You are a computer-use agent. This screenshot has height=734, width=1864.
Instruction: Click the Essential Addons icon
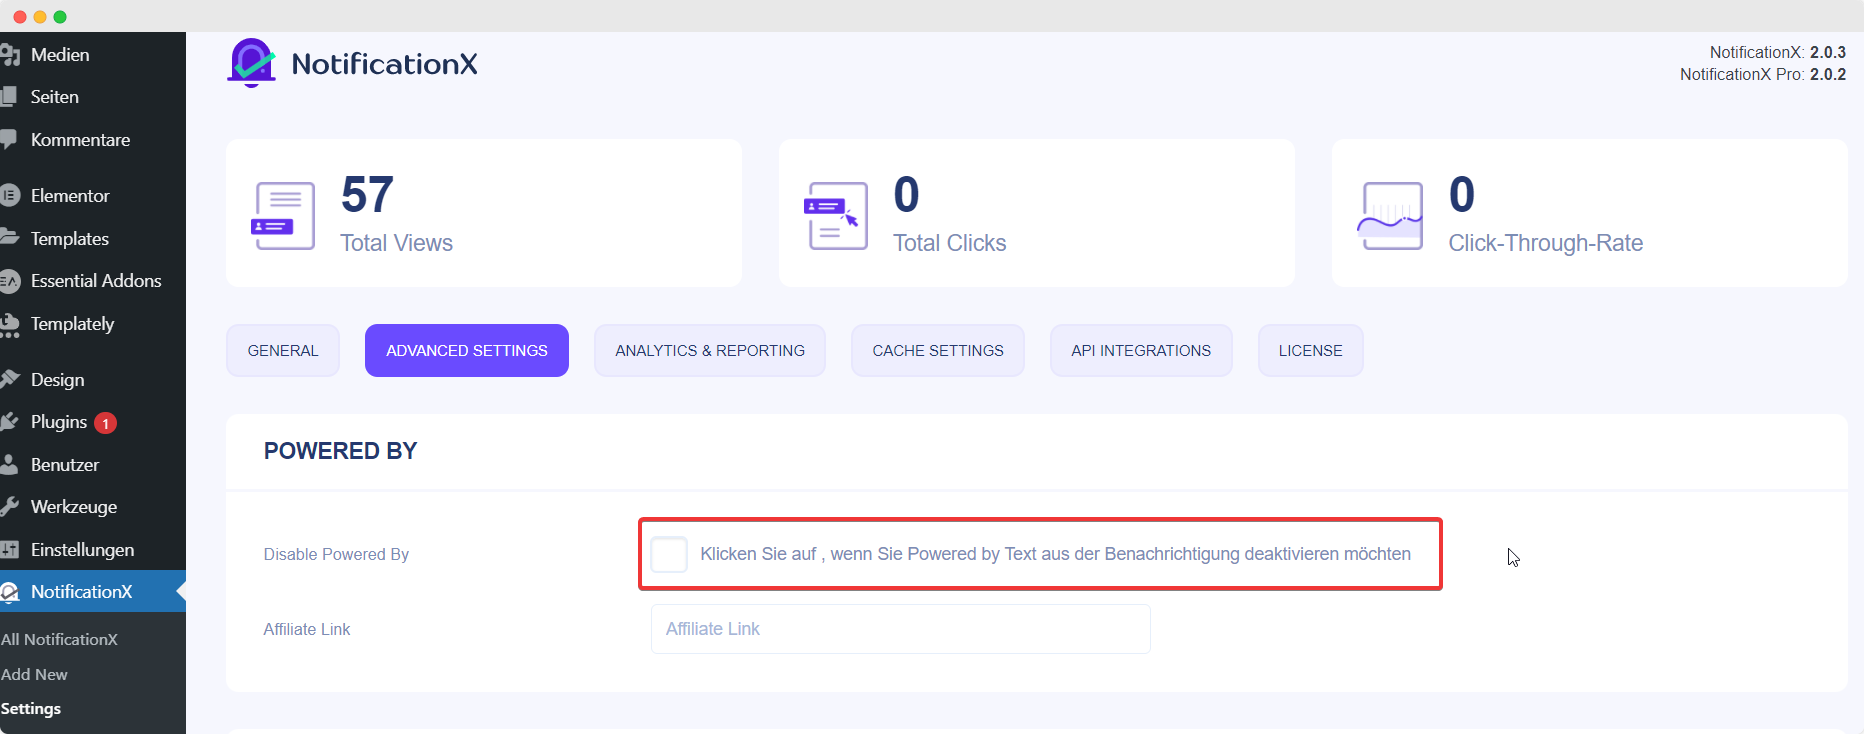[x=10, y=281]
